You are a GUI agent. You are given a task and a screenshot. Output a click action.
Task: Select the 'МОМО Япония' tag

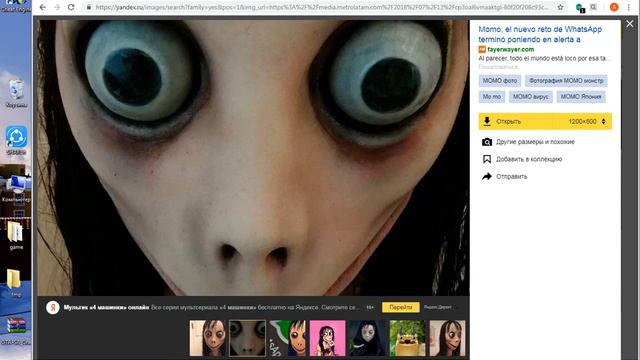581,97
